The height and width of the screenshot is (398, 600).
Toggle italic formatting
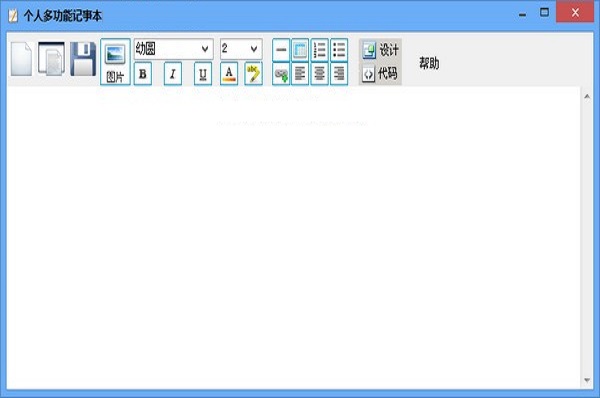click(173, 73)
